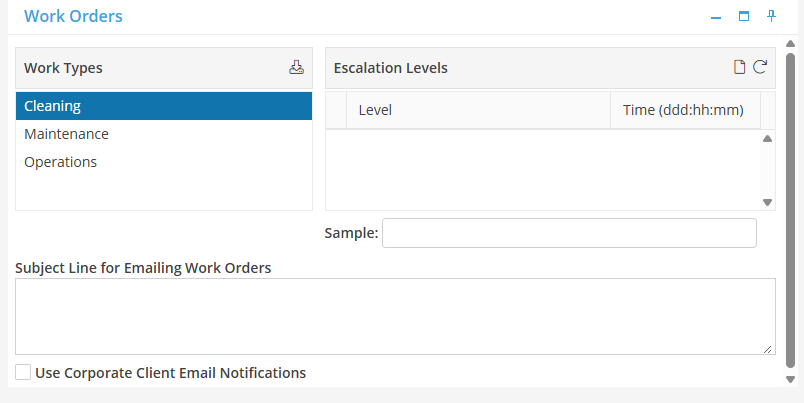Click the Subject Line for Emailing text area

tap(395, 316)
